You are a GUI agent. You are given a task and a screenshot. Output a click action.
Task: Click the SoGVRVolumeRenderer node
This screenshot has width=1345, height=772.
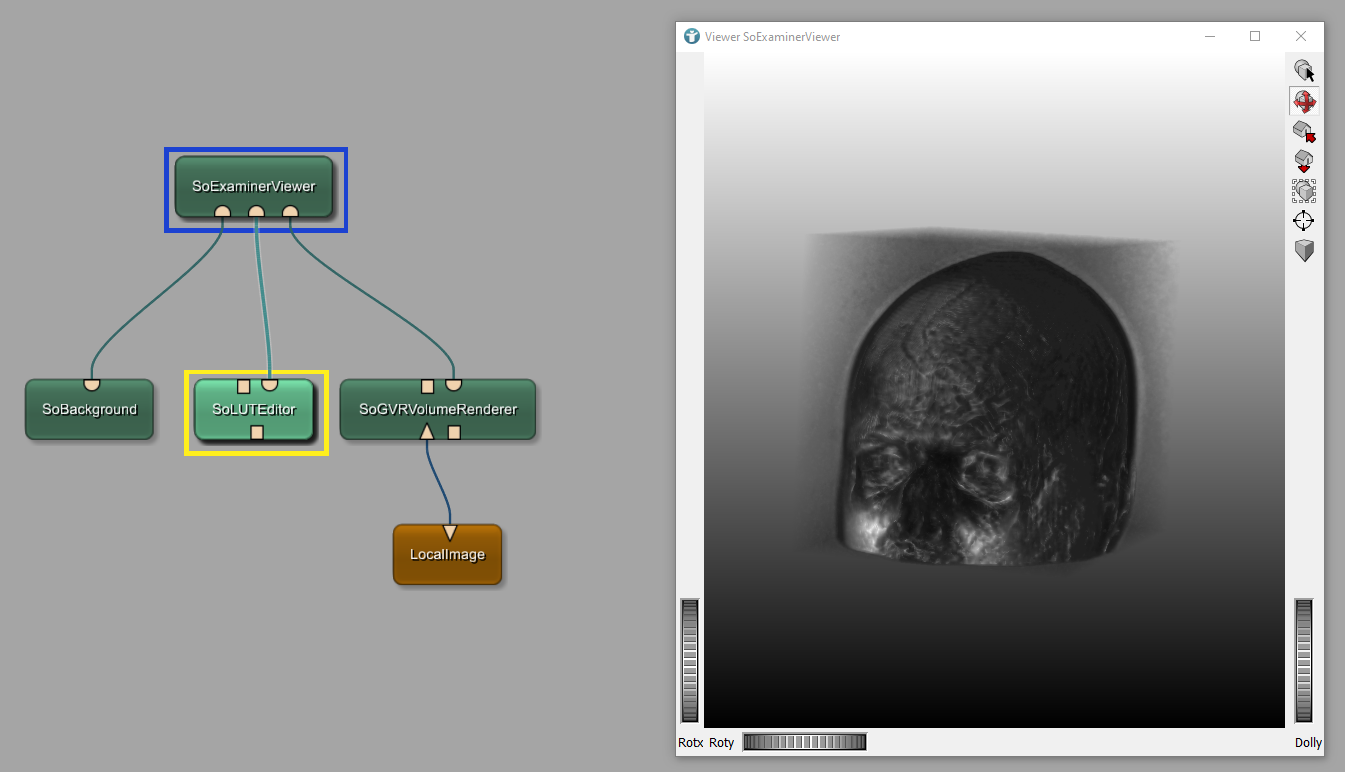[438, 410]
